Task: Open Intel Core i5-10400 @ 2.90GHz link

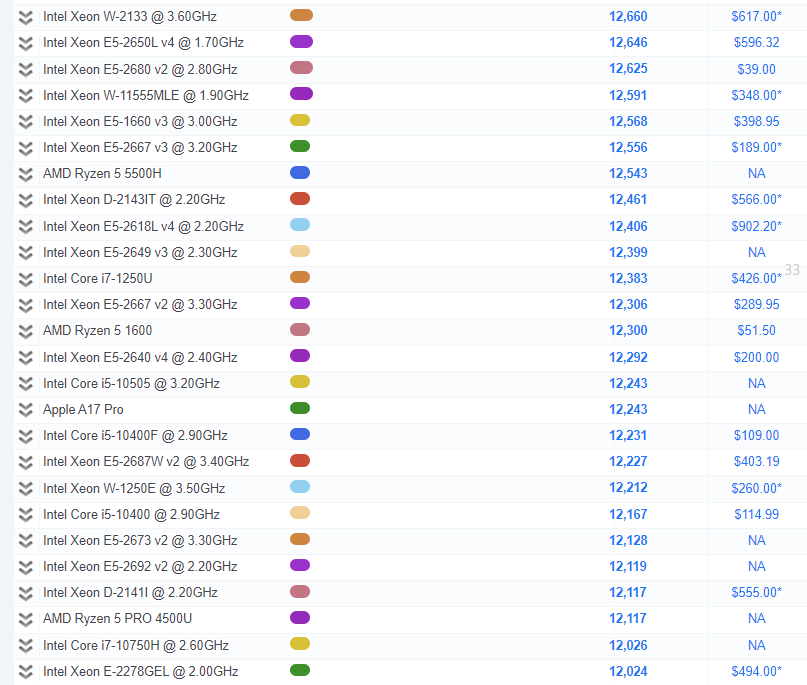Action: point(131,515)
